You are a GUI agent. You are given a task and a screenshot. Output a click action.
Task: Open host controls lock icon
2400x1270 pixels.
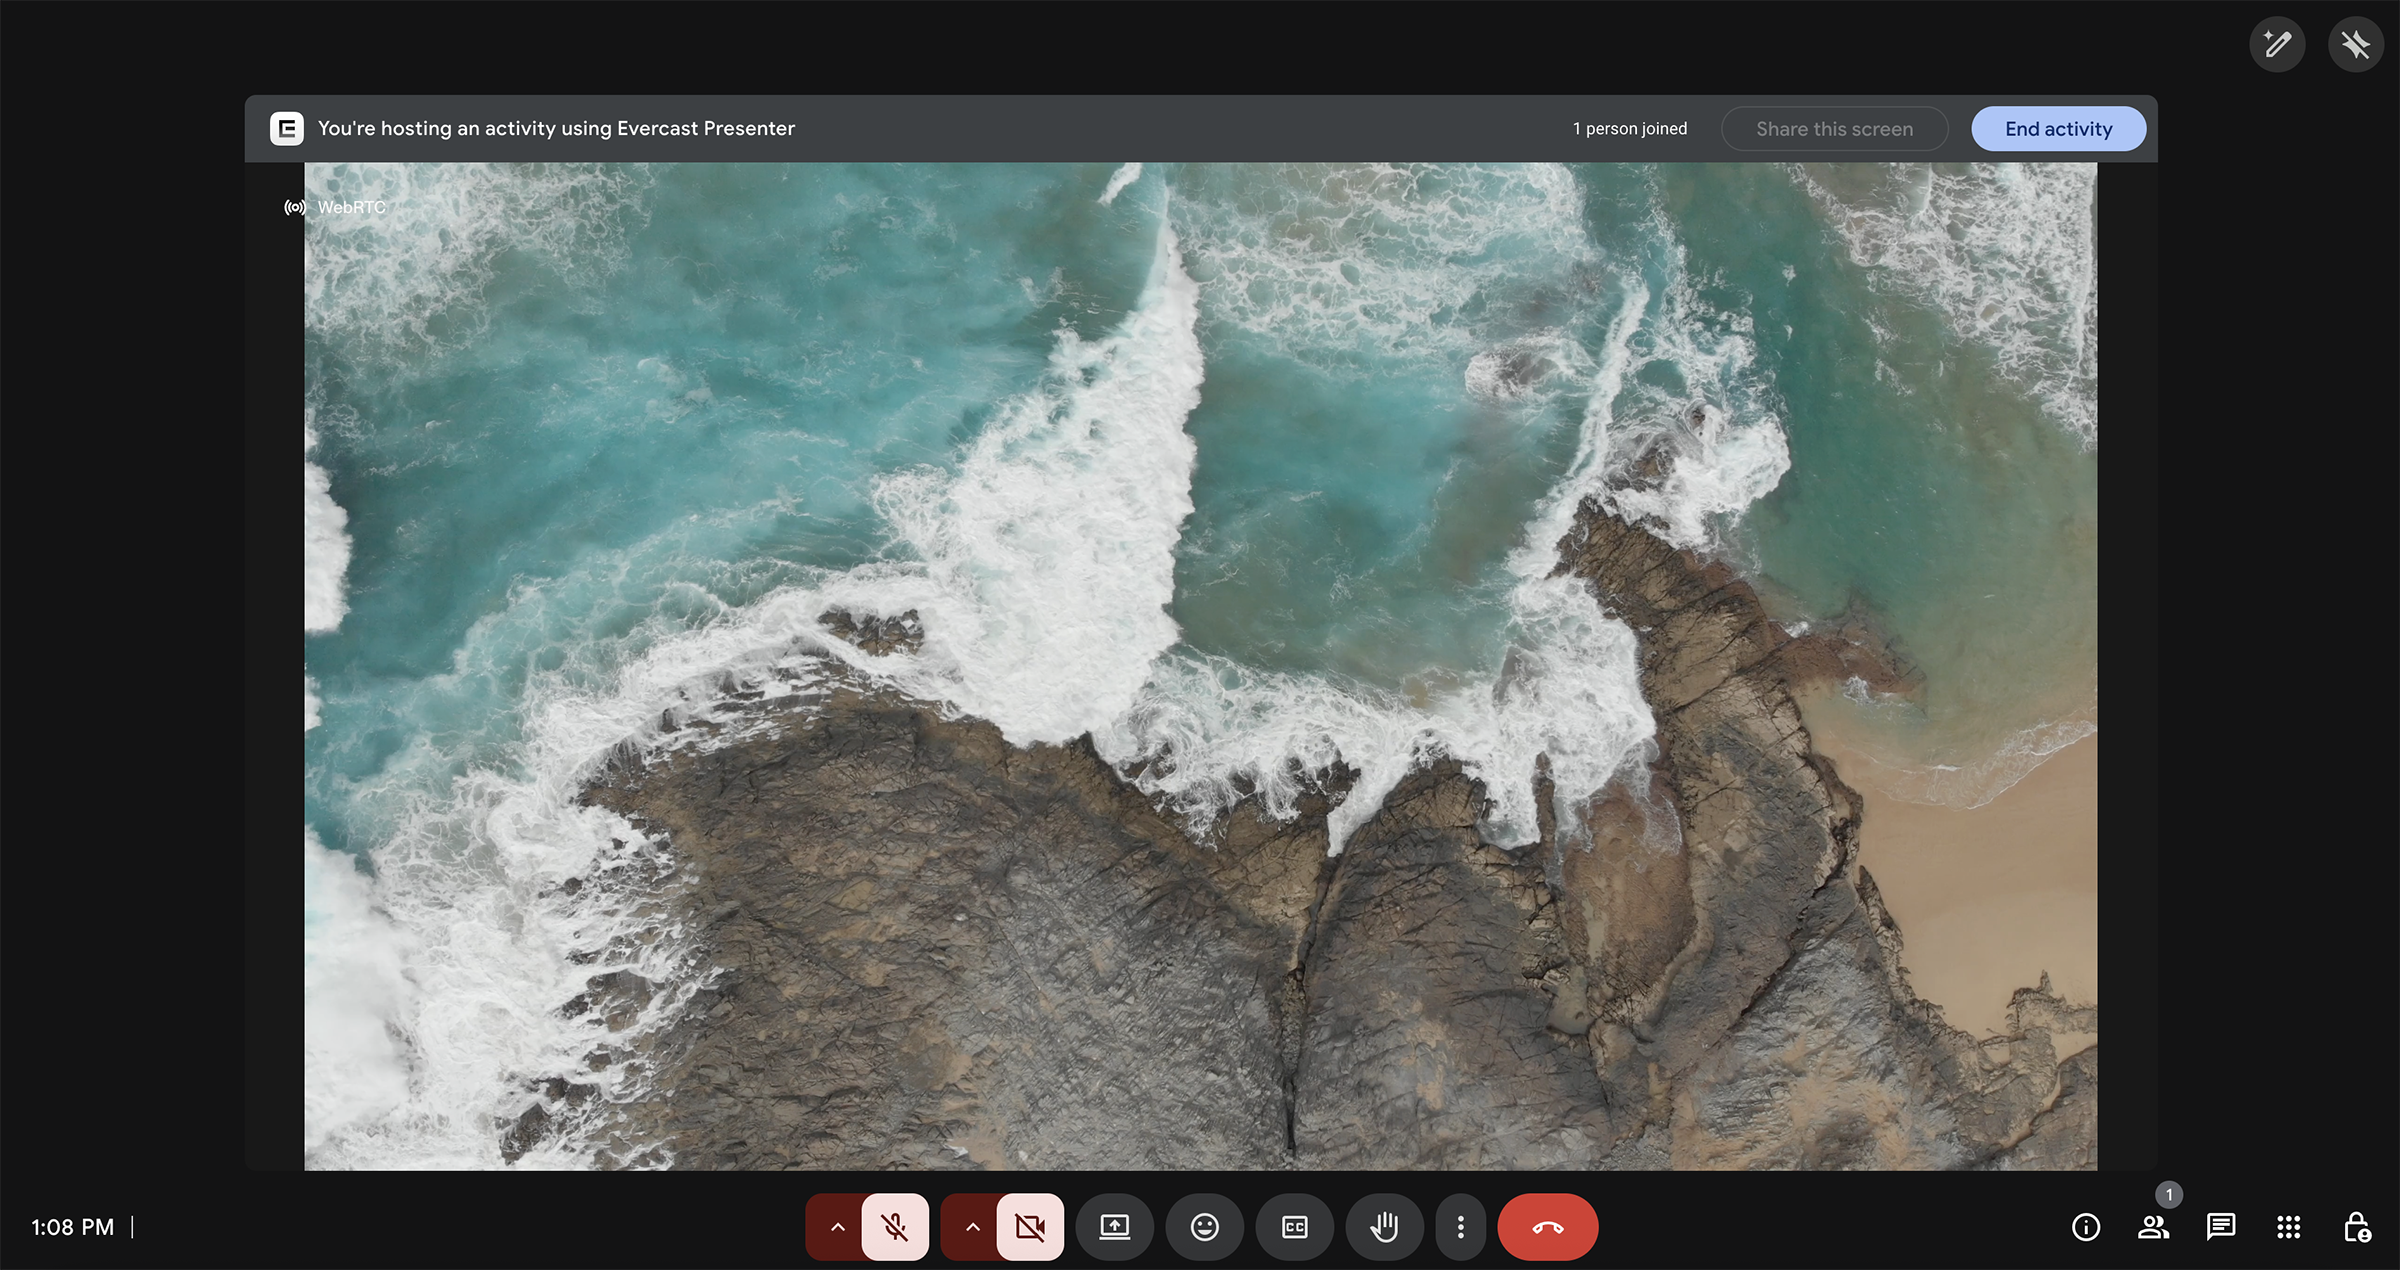point(2356,1227)
